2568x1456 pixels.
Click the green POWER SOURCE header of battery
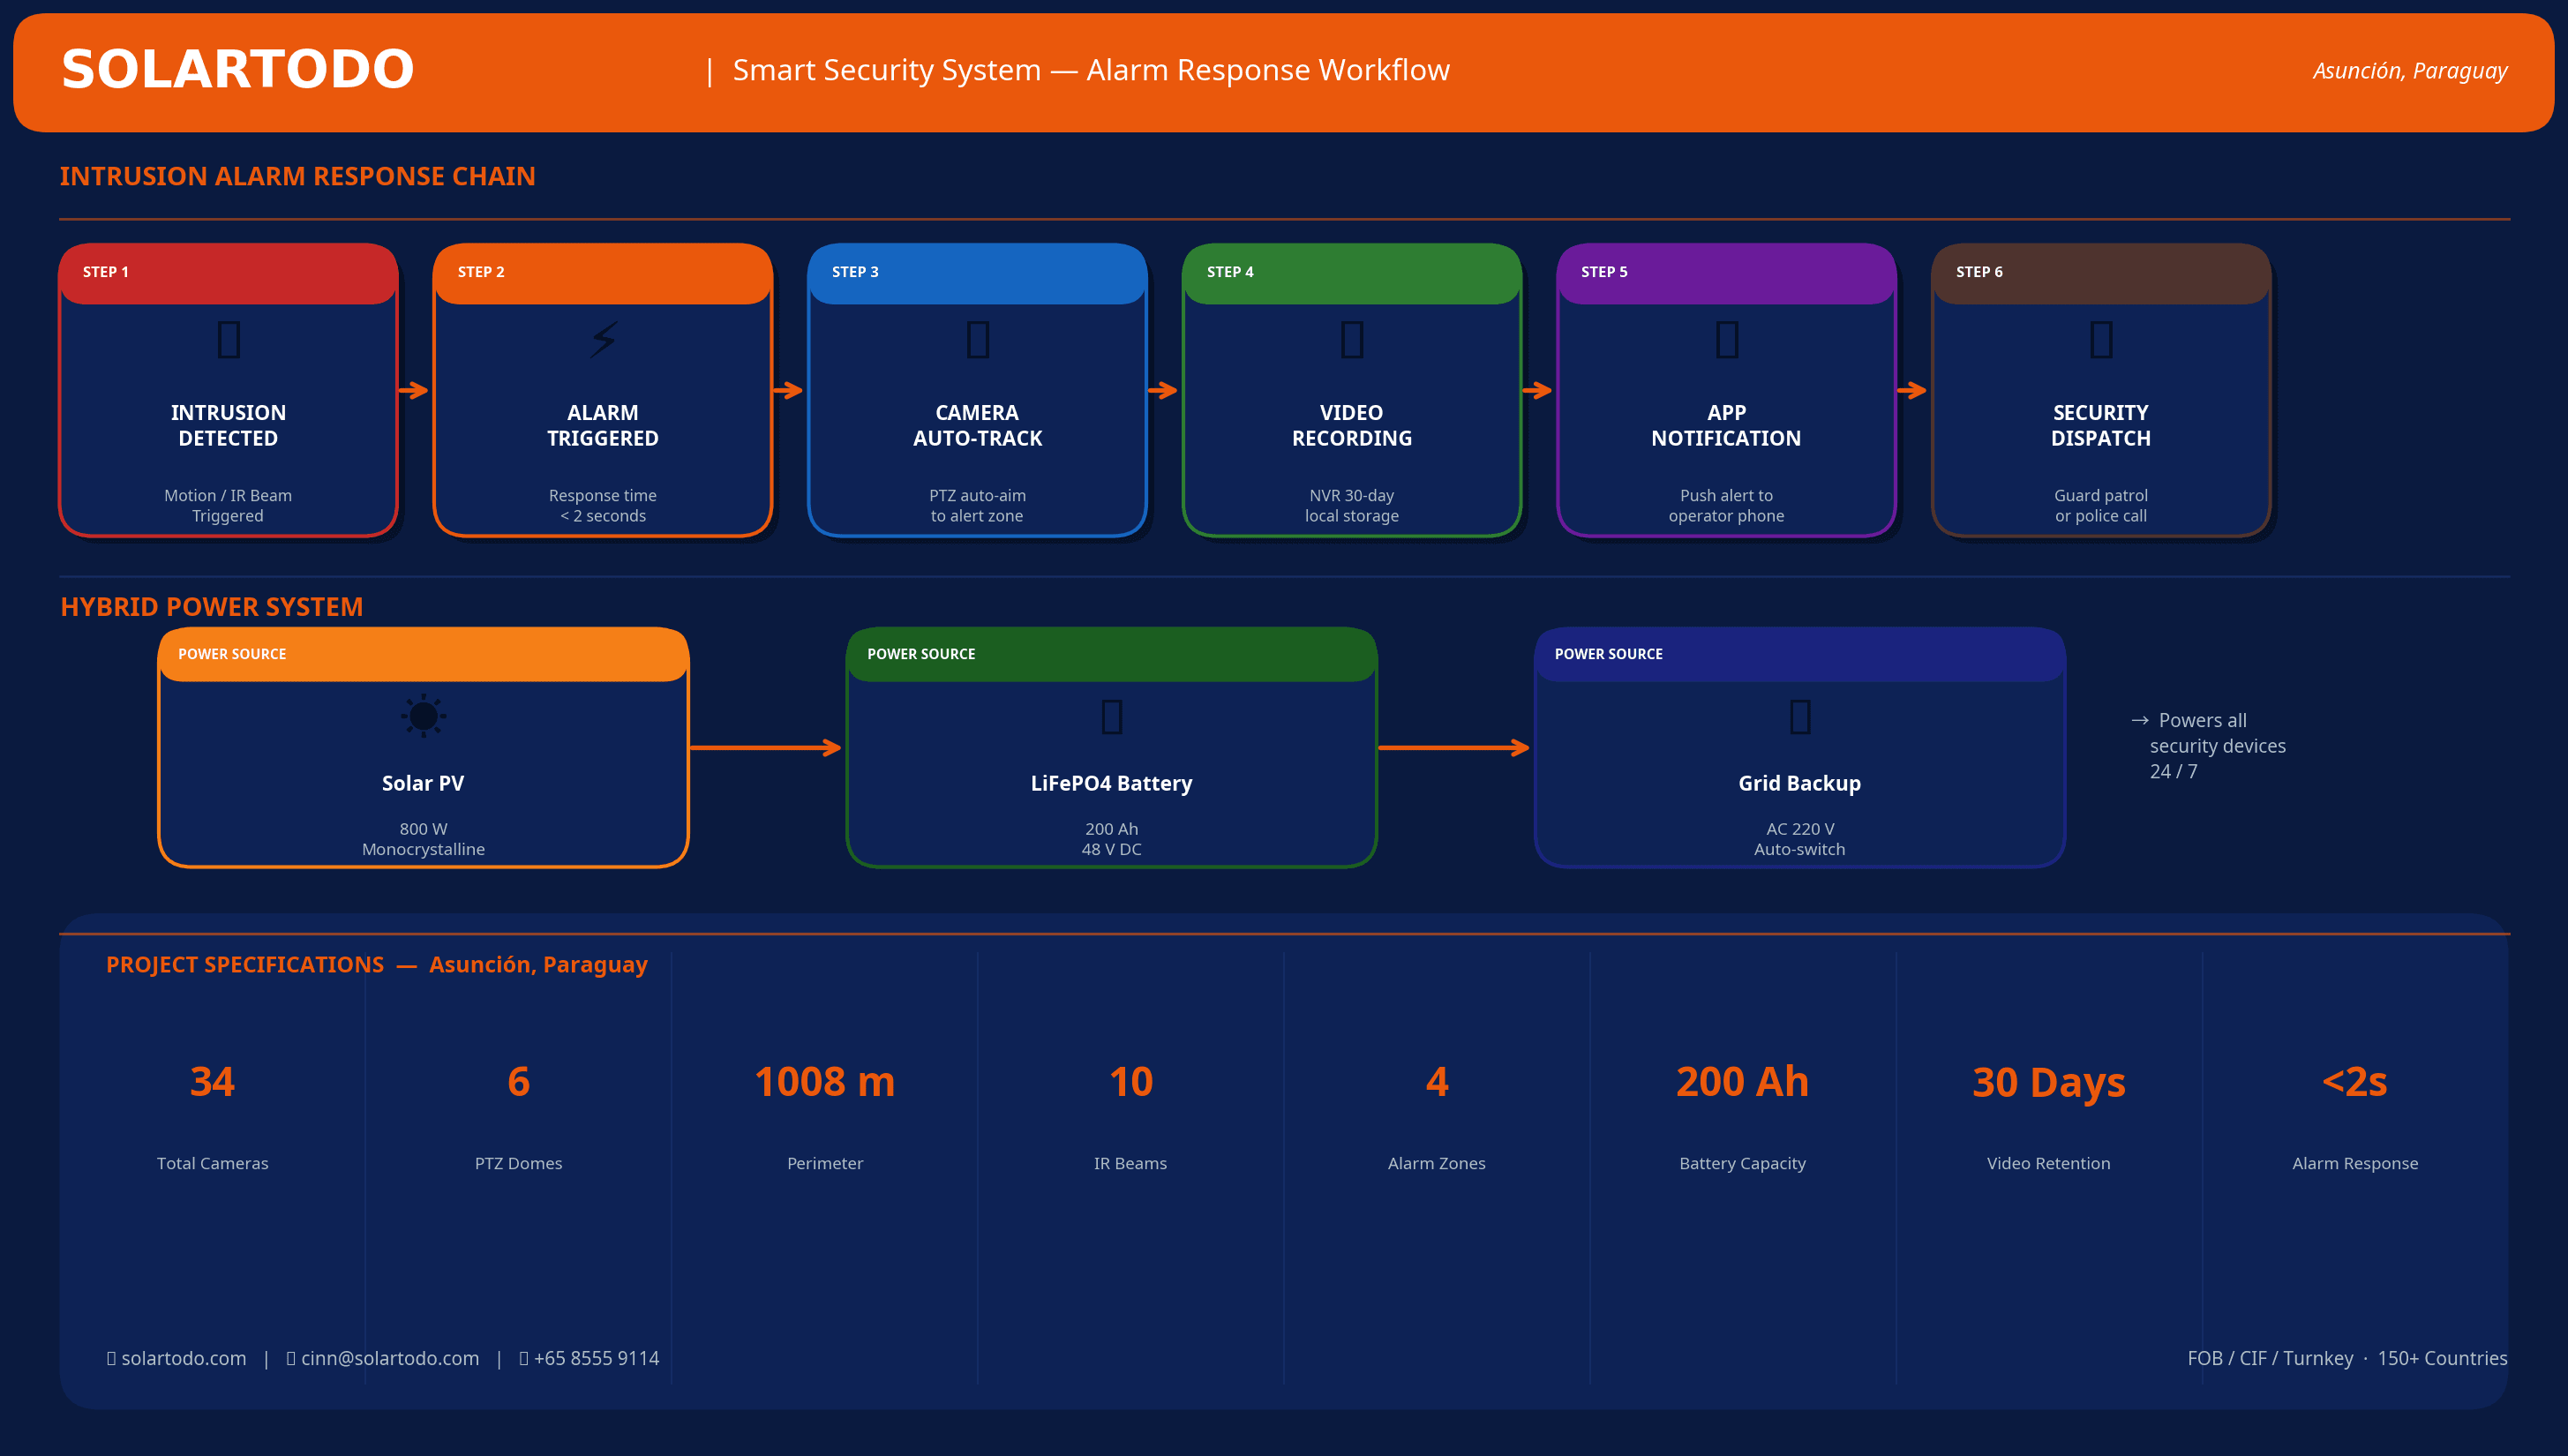point(1111,654)
